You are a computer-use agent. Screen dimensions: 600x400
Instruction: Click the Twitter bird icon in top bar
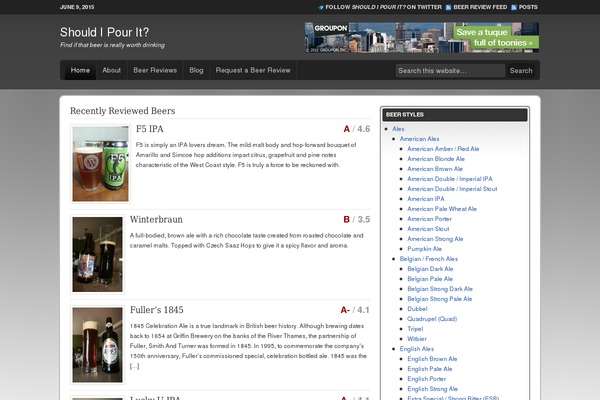tap(321, 7)
